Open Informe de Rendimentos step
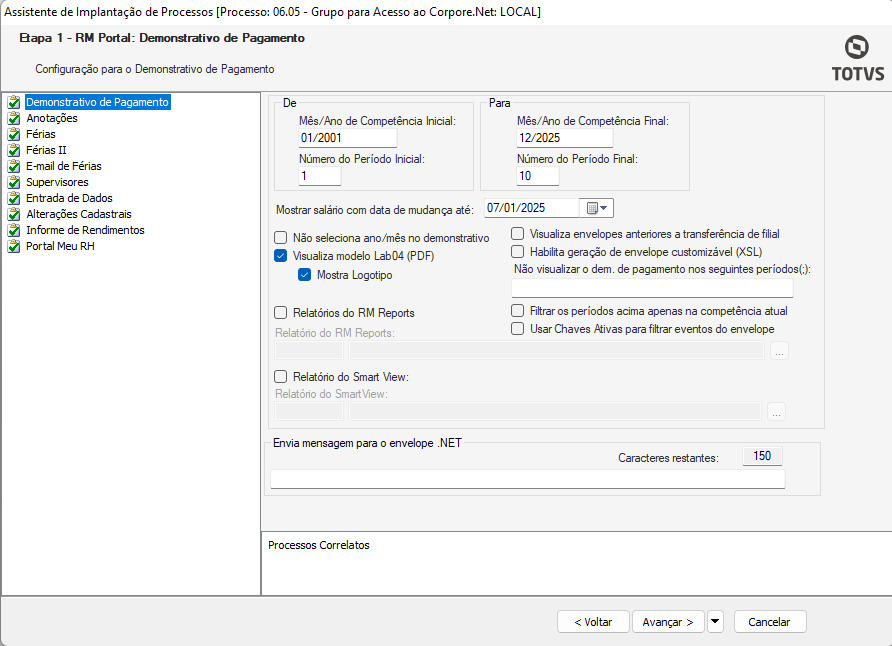Screen dimensions: 892x646 85,230
